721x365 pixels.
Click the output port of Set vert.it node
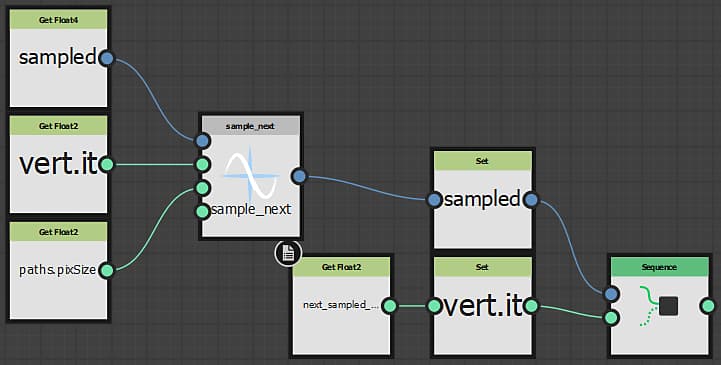click(x=531, y=305)
